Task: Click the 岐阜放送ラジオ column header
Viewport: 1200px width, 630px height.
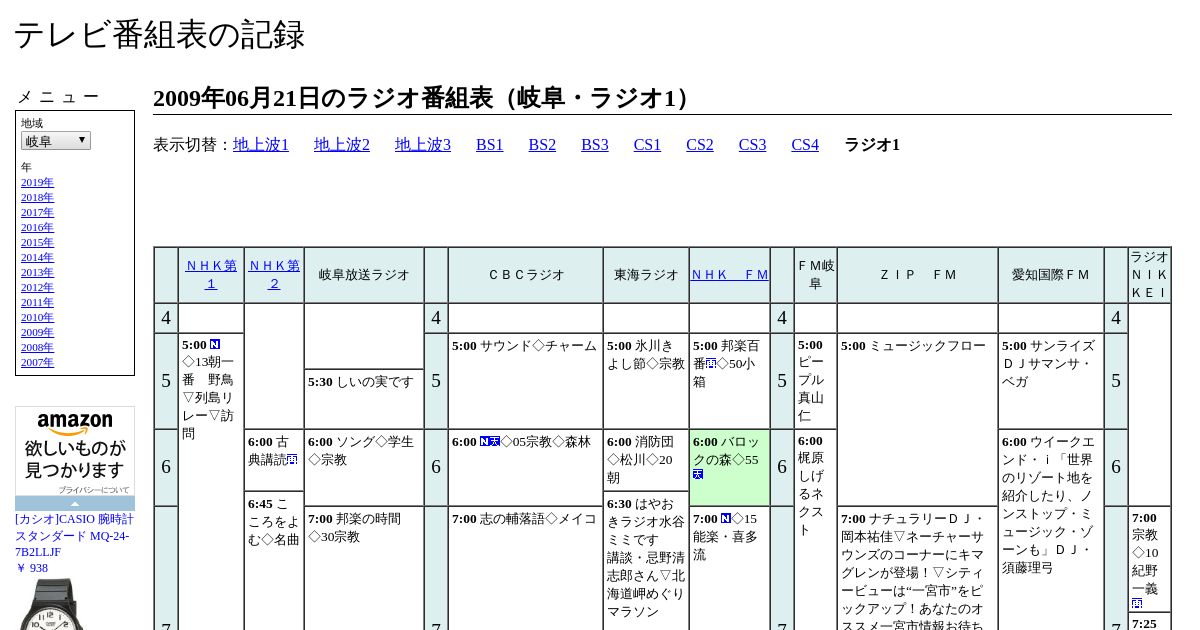Action: (x=364, y=275)
